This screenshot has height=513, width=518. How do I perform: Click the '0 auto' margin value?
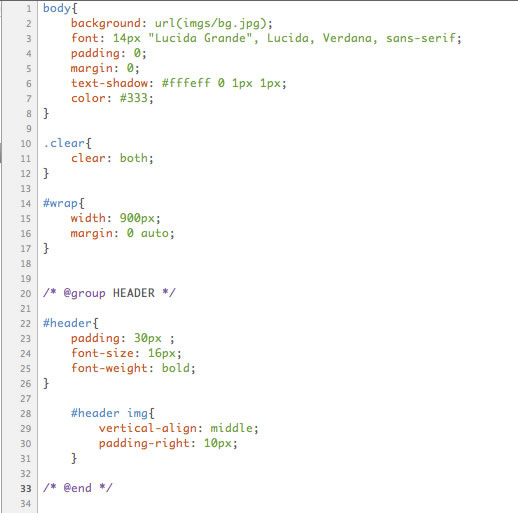[x=148, y=233]
